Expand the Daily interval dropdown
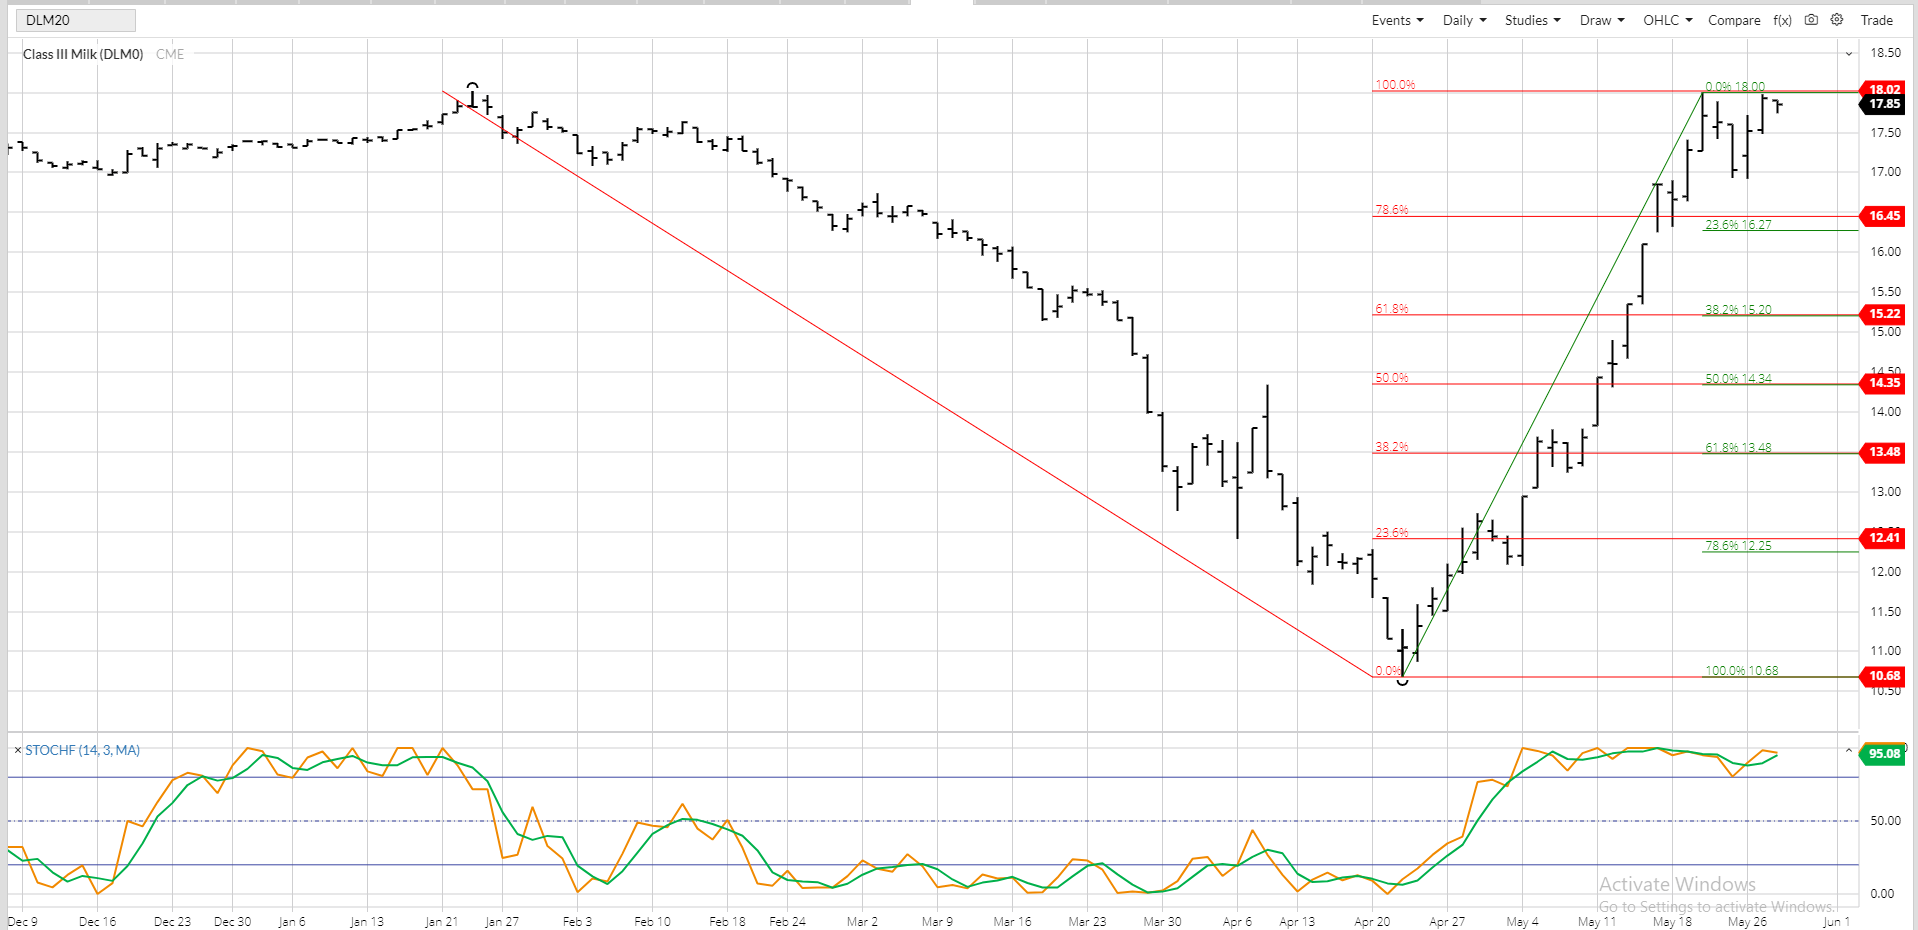The width and height of the screenshot is (1918, 930). pyautogui.click(x=1464, y=20)
